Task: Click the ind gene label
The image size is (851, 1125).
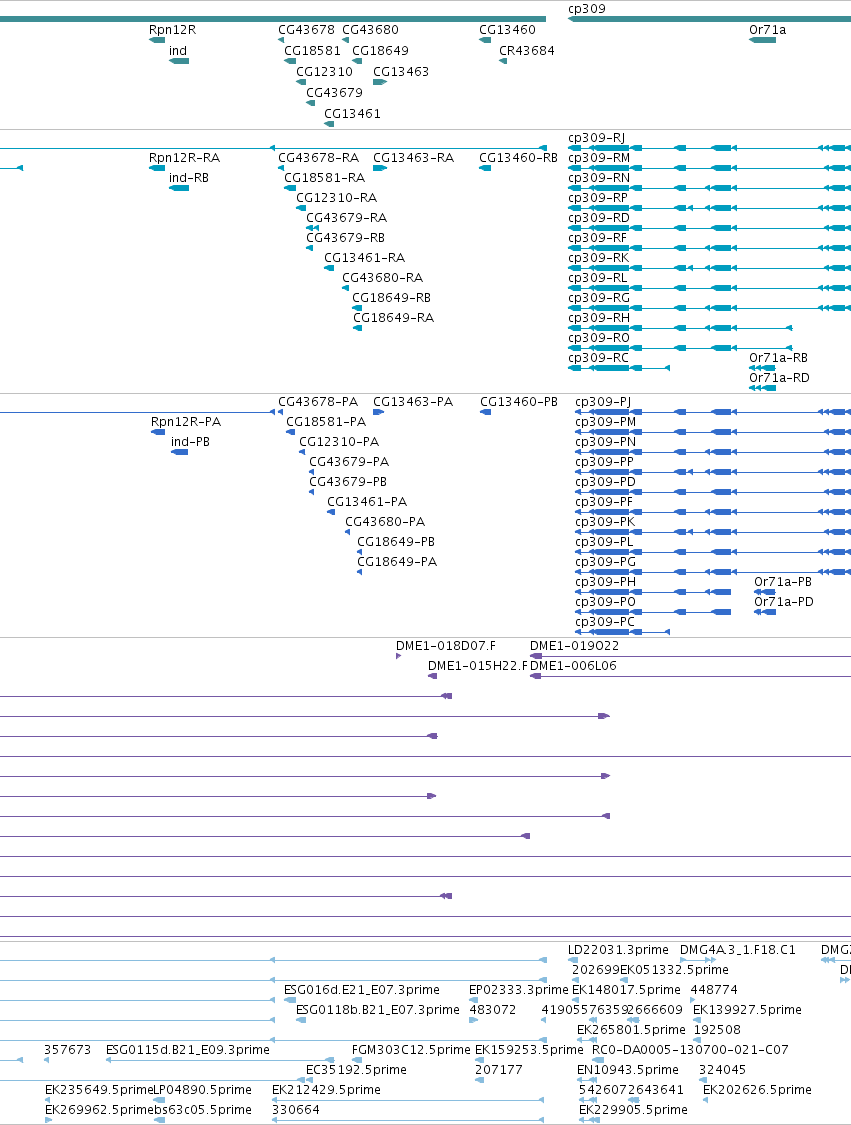Action: (x=178, y=51)
